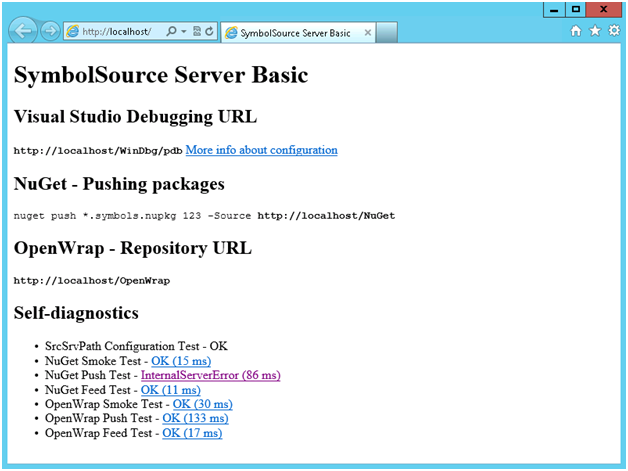Open OpenWrap Smoke Test OK (30 ms) link
The width and height of the screenshot is (628, 471).
point(202,404)
